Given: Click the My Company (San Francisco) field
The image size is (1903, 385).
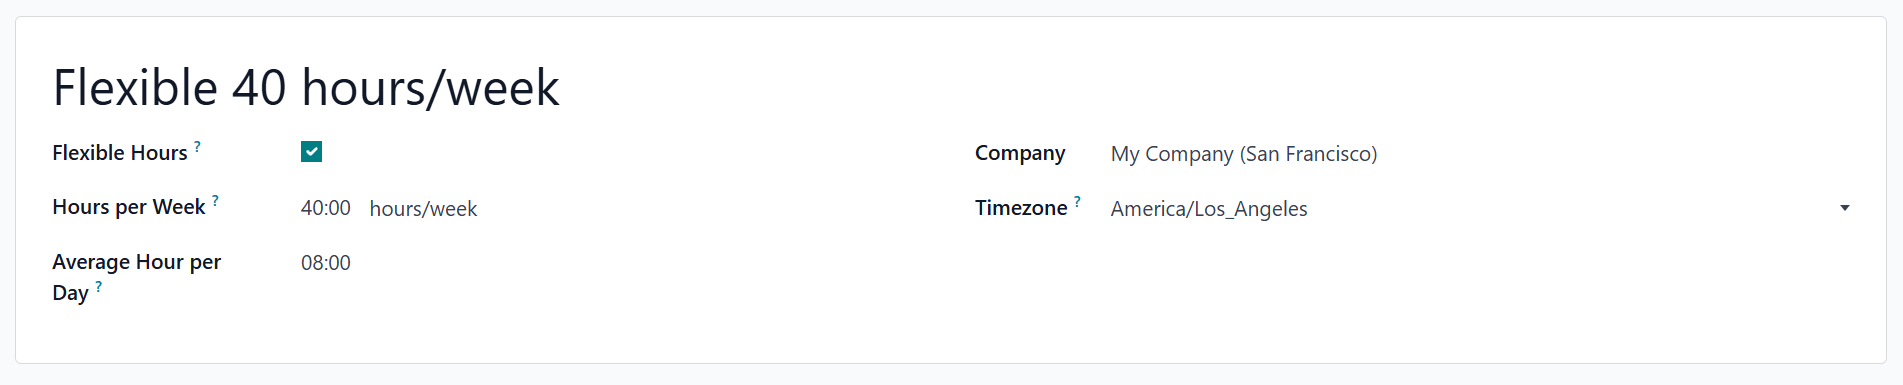Looking at the screenshot, I should (x=1244, y=154).
